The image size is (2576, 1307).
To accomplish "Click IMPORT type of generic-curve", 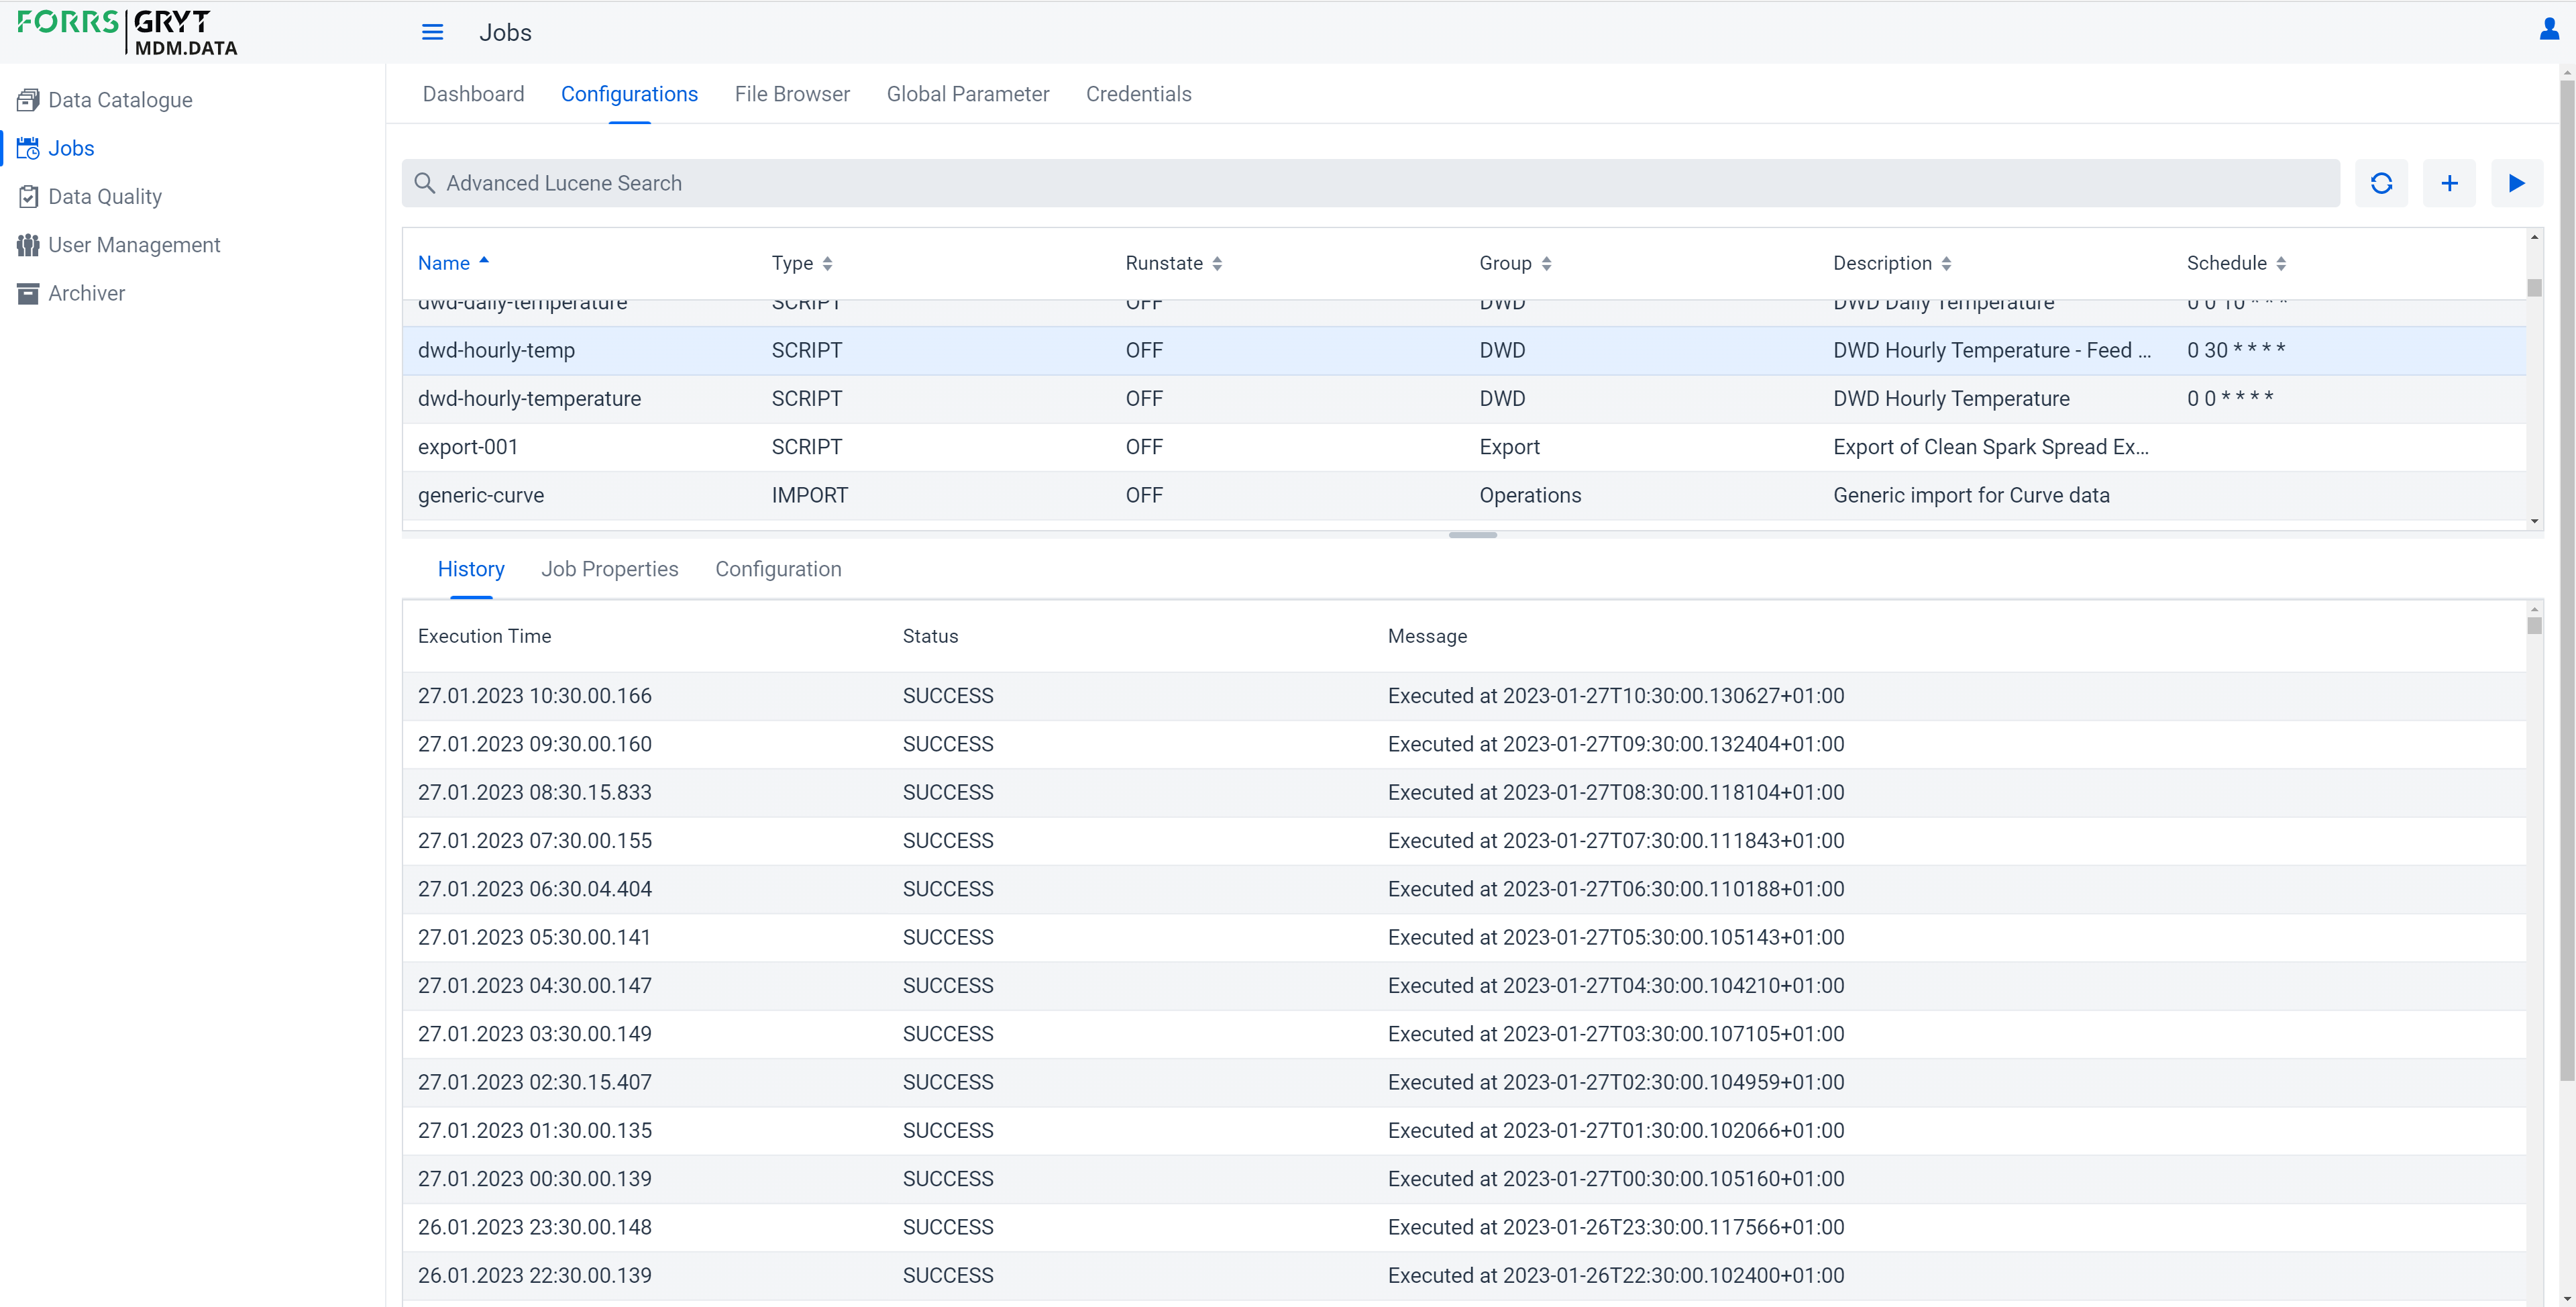I will (809, 495).
